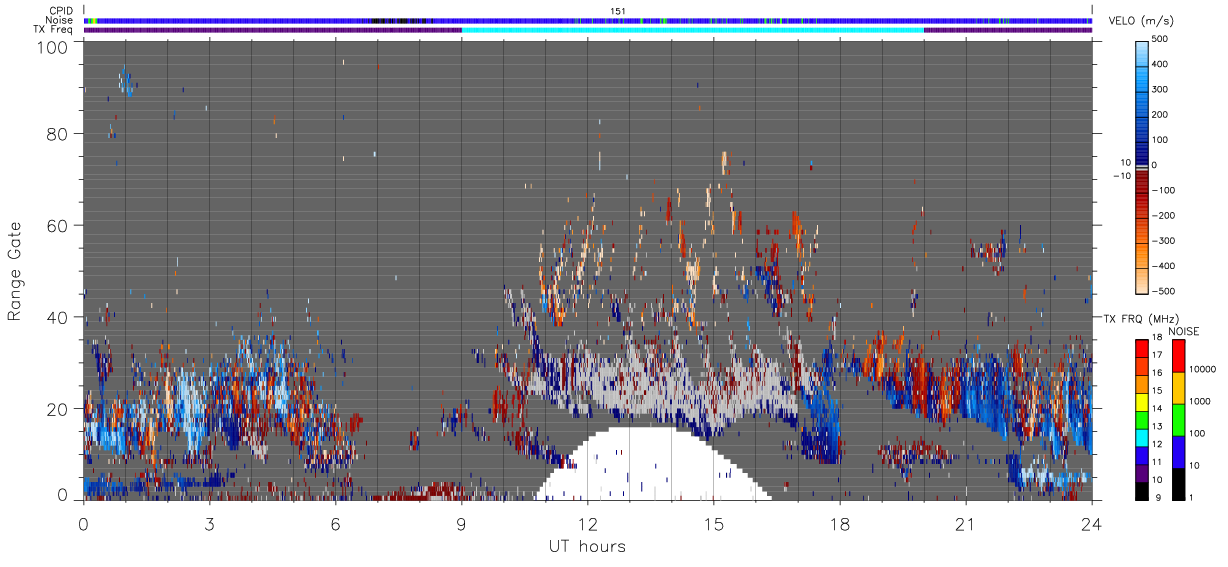The image size is (1228, 567).
Task: Select the 'TX Freq' row label at top left
Action: [x=55, y=30]
